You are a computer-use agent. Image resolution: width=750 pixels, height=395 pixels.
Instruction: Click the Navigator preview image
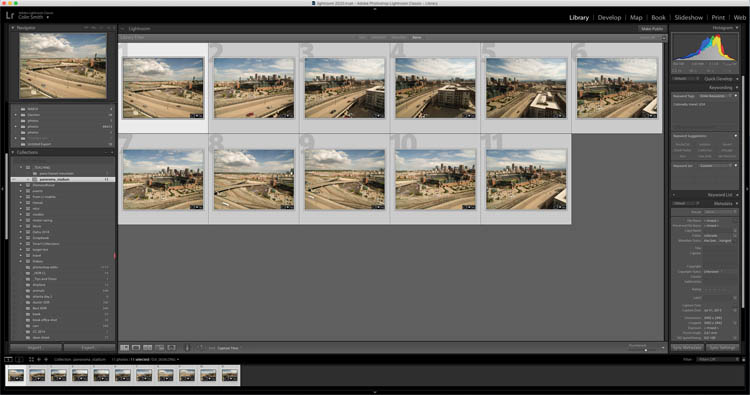tap(63, 66)
